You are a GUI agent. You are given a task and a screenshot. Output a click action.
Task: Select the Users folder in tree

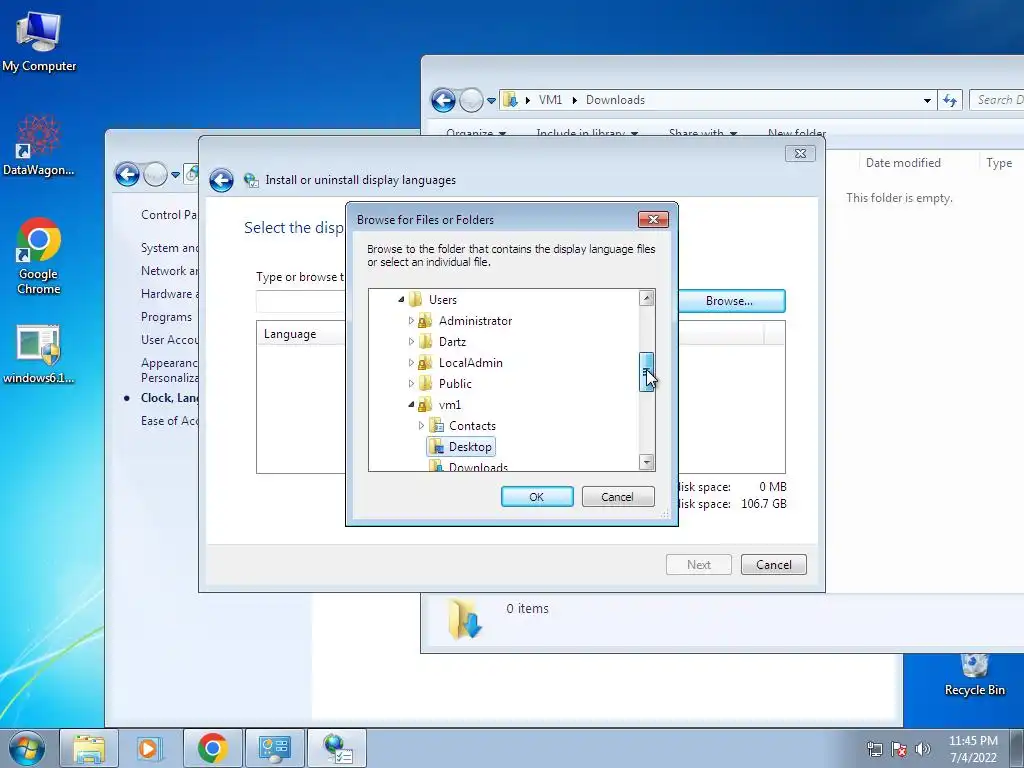tap(442, 300)
